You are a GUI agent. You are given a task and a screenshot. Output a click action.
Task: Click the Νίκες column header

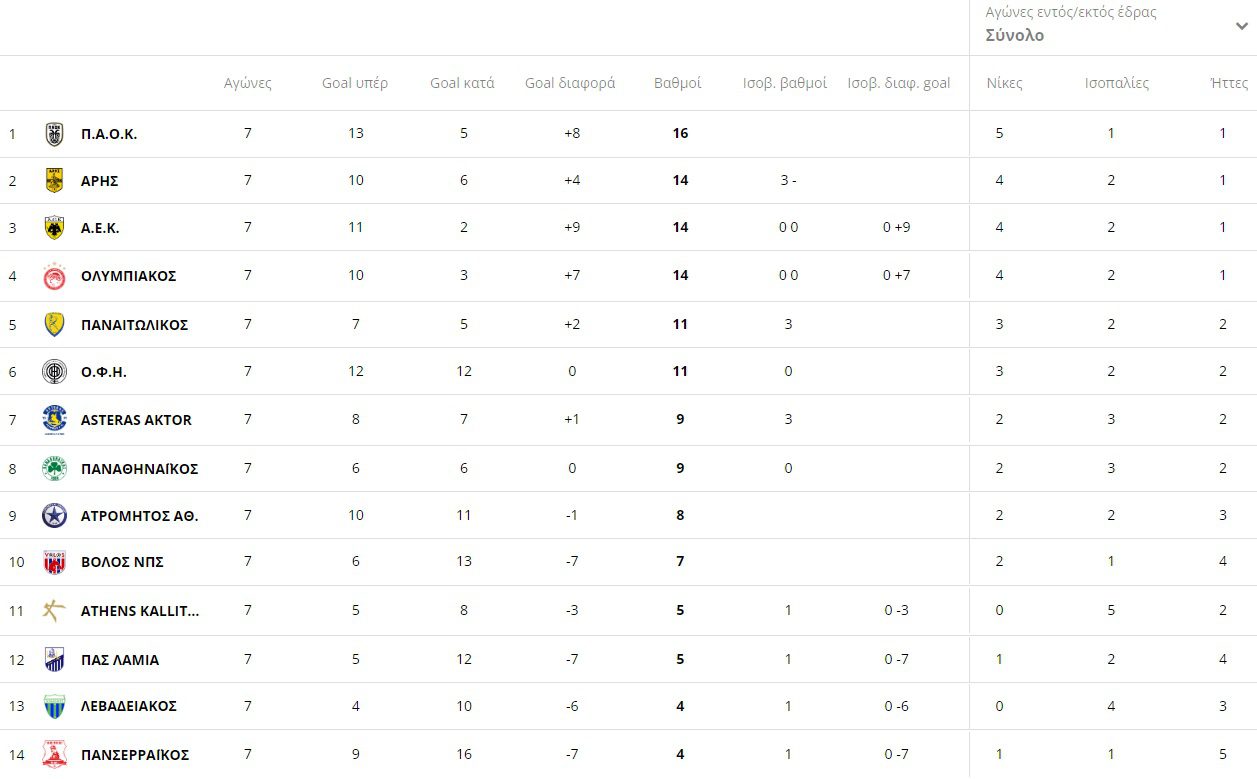tap(1004, 83)
